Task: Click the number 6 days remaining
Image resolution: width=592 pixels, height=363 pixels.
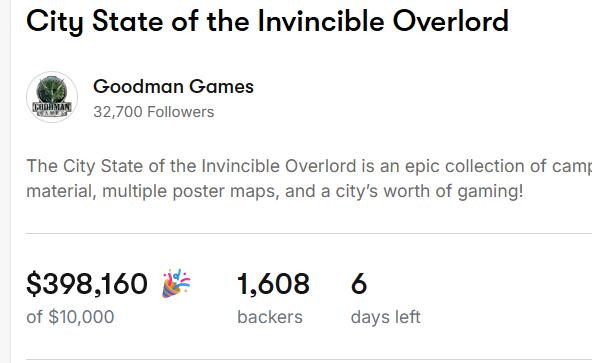Action: (359, 284)
